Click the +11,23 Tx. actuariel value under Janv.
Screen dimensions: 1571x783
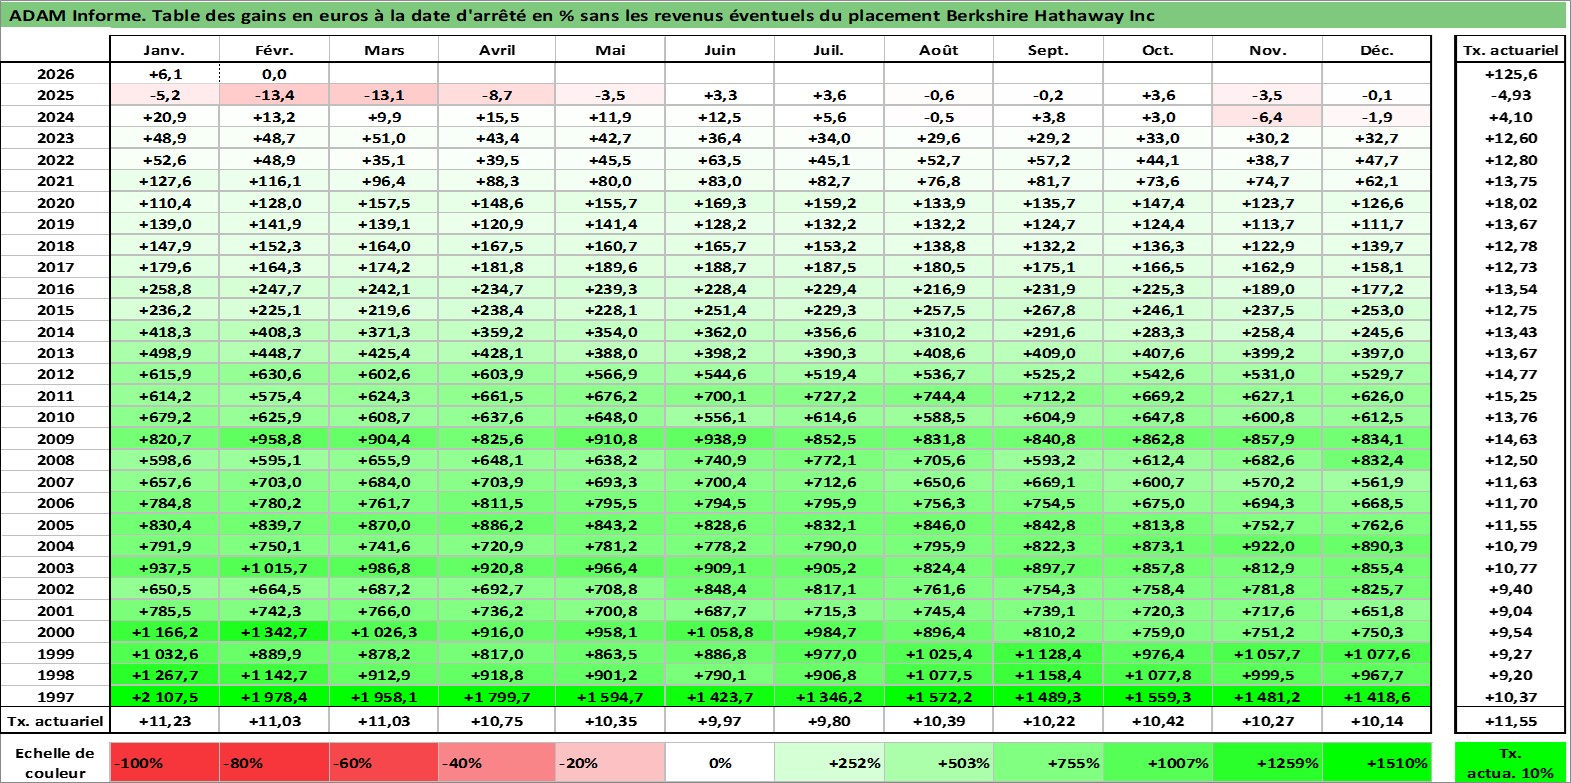[164, 721]
